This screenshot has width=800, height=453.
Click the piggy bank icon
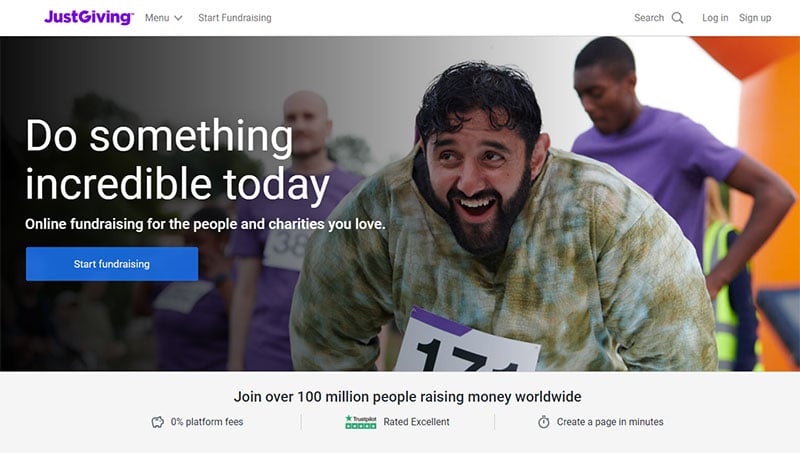pos(158,422)
